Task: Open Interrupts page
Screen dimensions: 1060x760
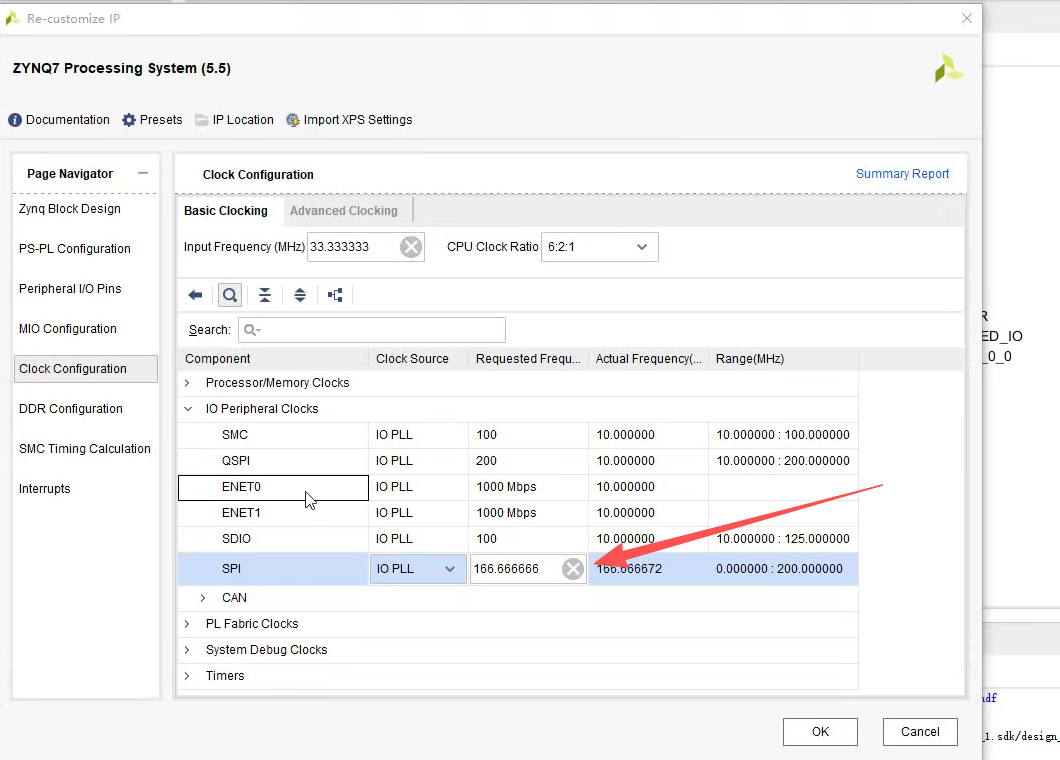Action: tap(45, 488)
